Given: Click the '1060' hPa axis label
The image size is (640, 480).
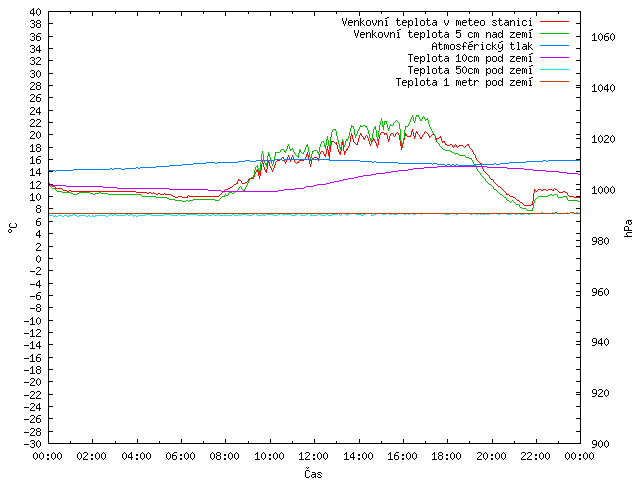Looking at the screenshot, I should [x=603, y=38].
